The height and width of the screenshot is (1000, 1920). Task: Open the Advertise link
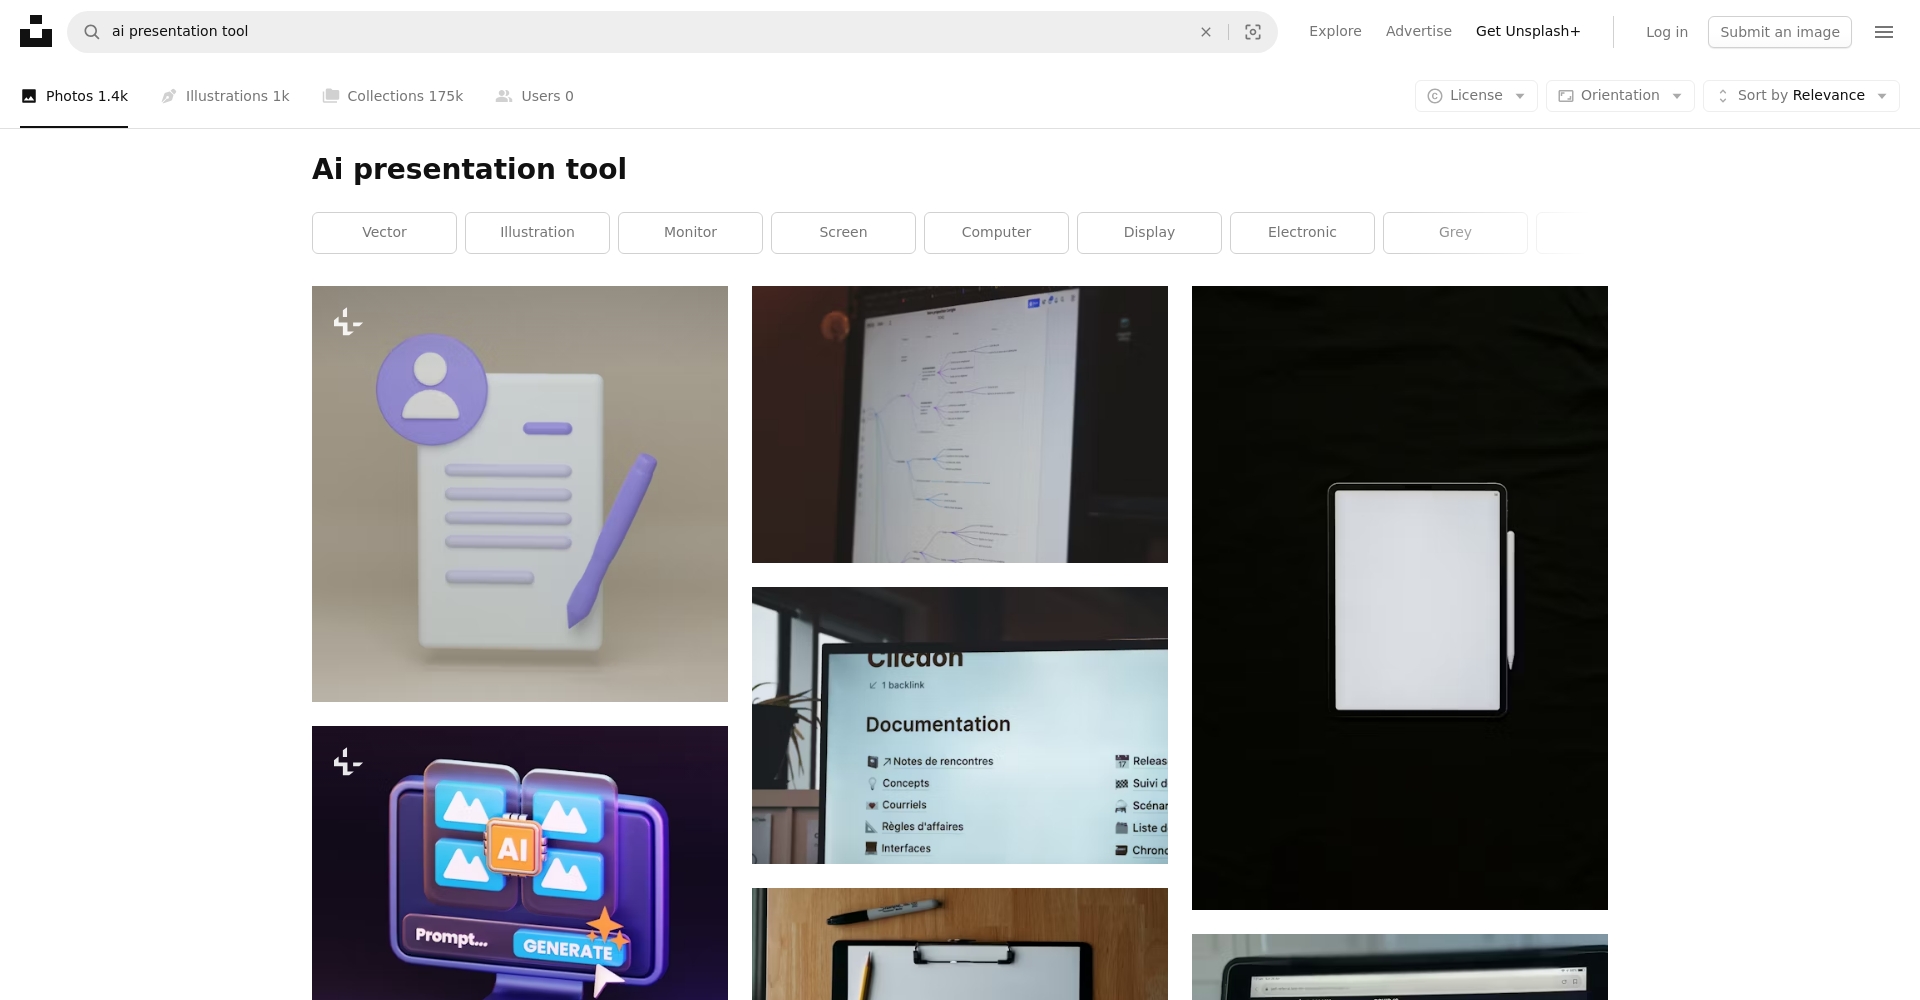[1418, 31]
